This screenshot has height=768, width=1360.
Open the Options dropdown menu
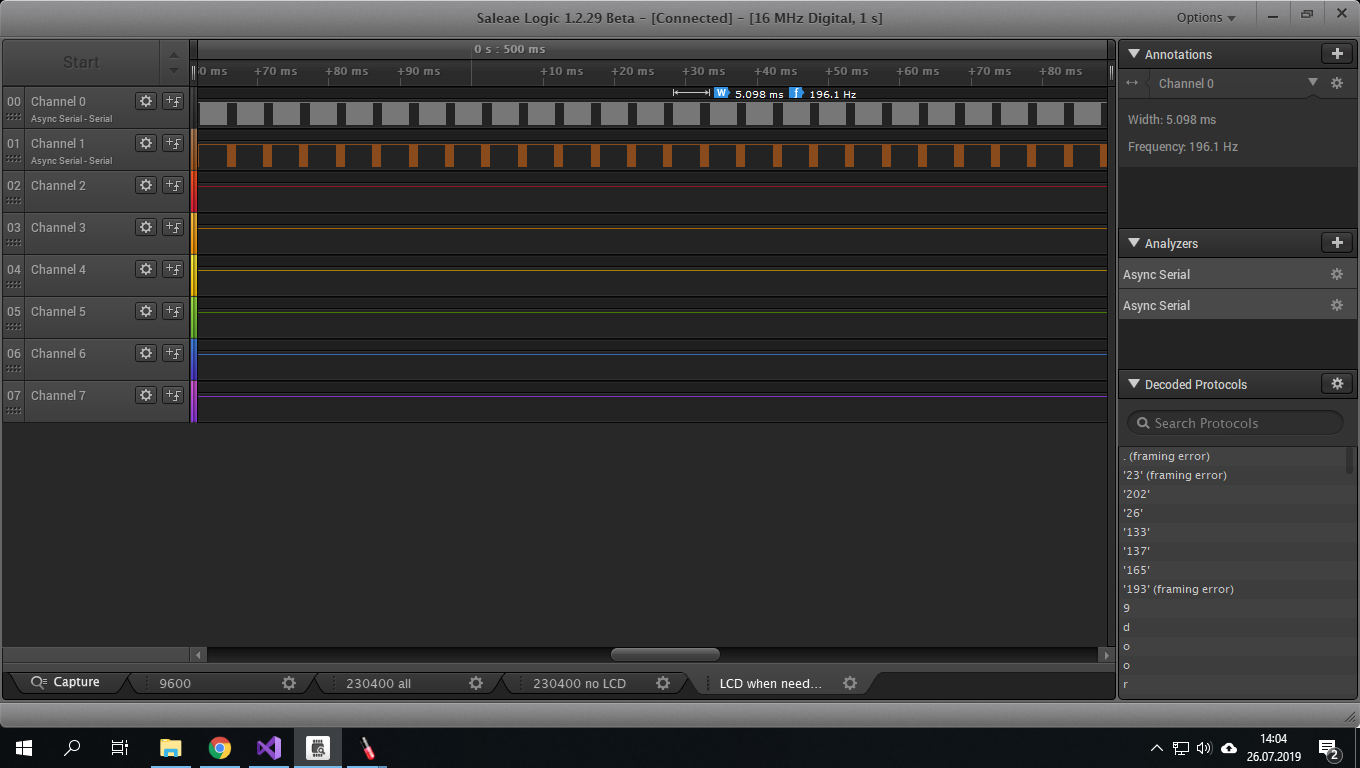[1205, 17]
